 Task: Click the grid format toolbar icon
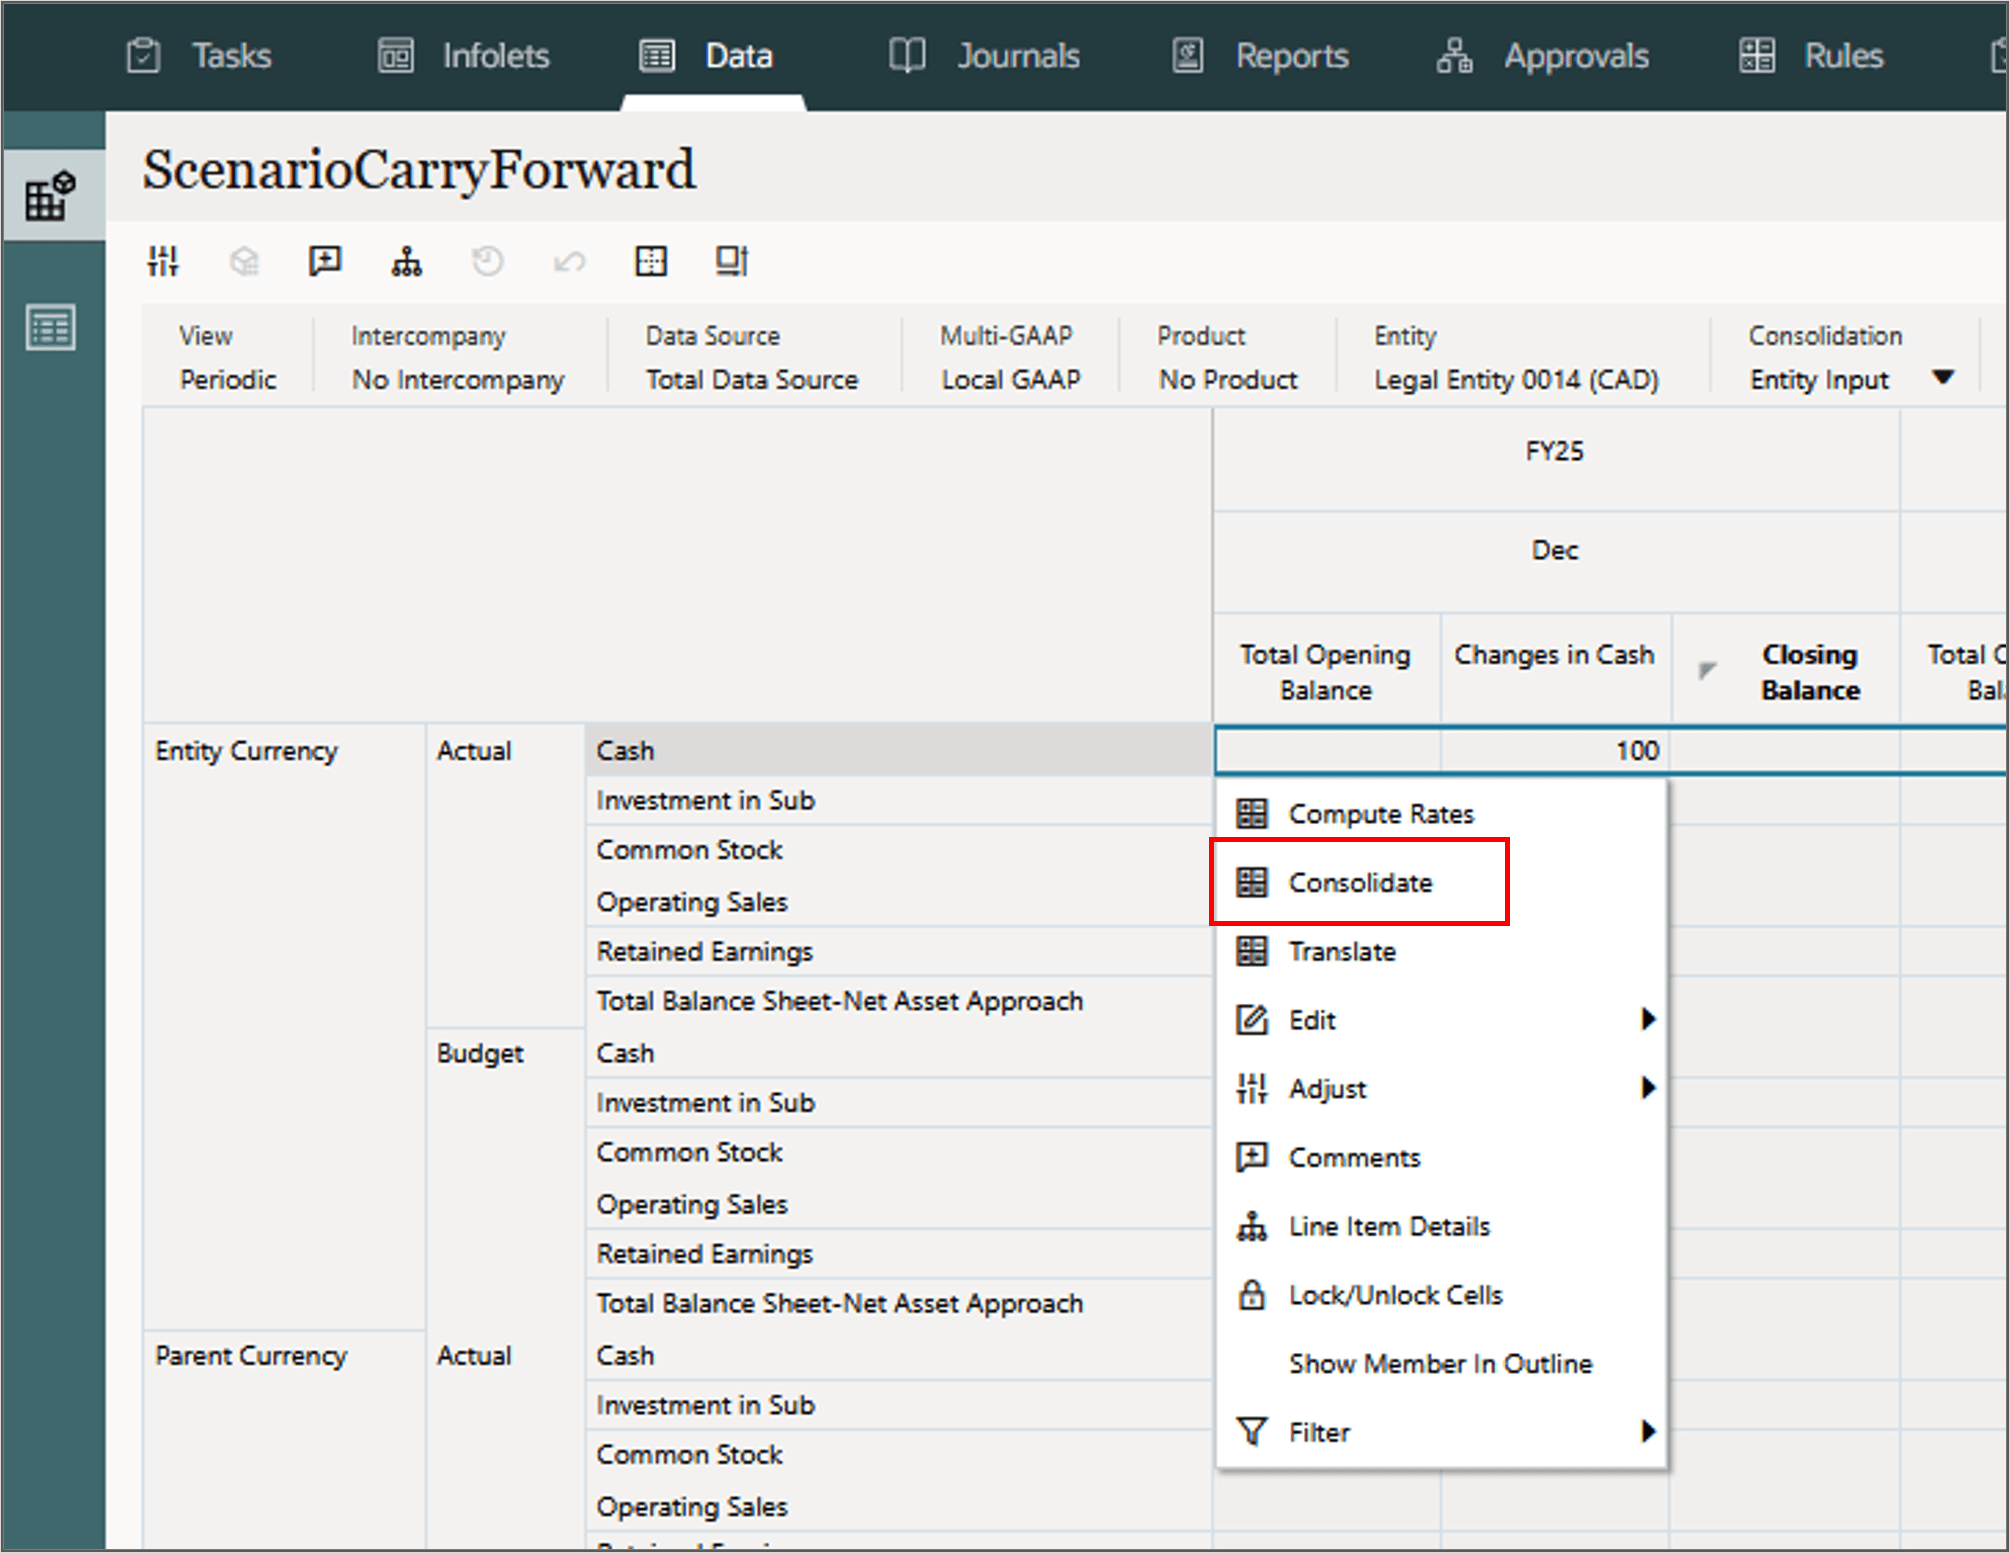tap(651, 262)
